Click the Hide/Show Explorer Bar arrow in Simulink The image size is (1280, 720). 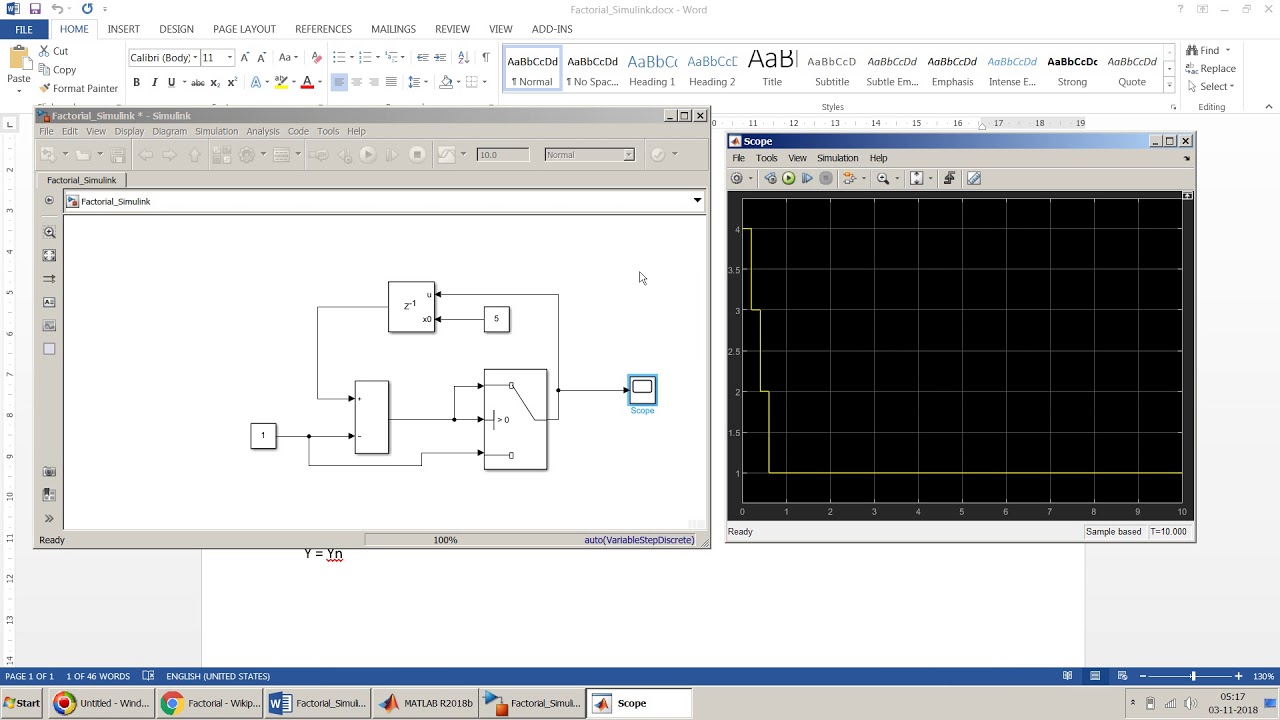point(49,201)
